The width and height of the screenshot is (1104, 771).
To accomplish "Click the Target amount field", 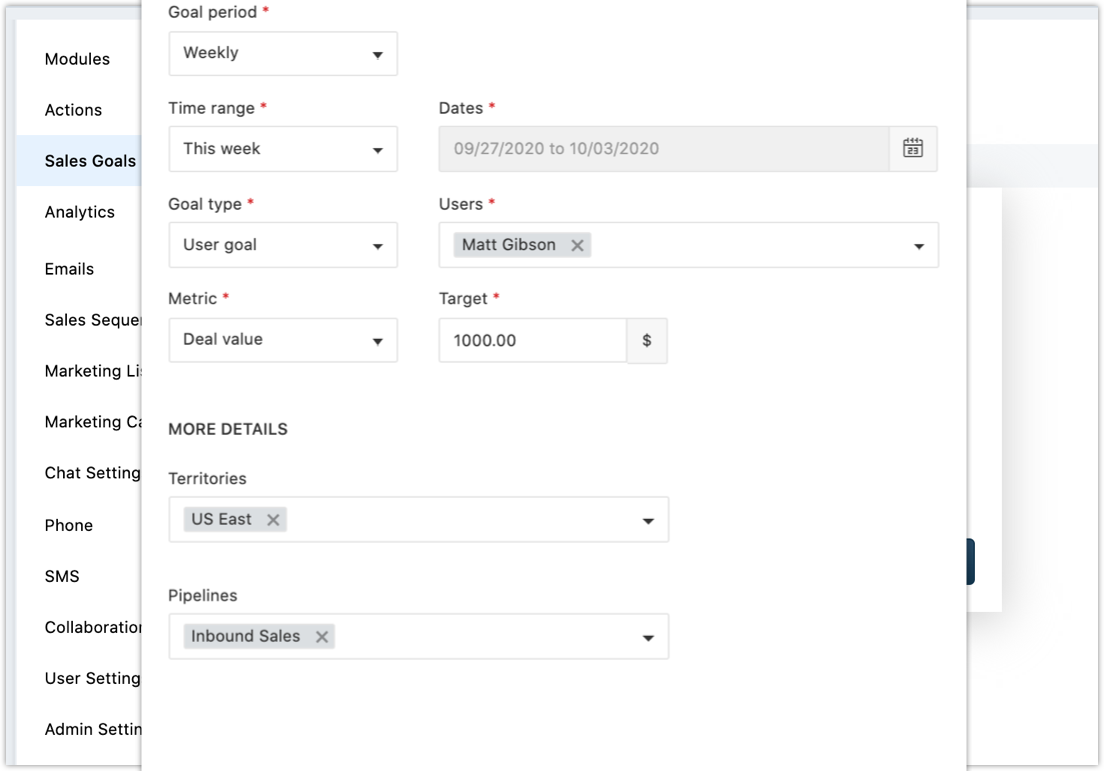I will point(532,341).
